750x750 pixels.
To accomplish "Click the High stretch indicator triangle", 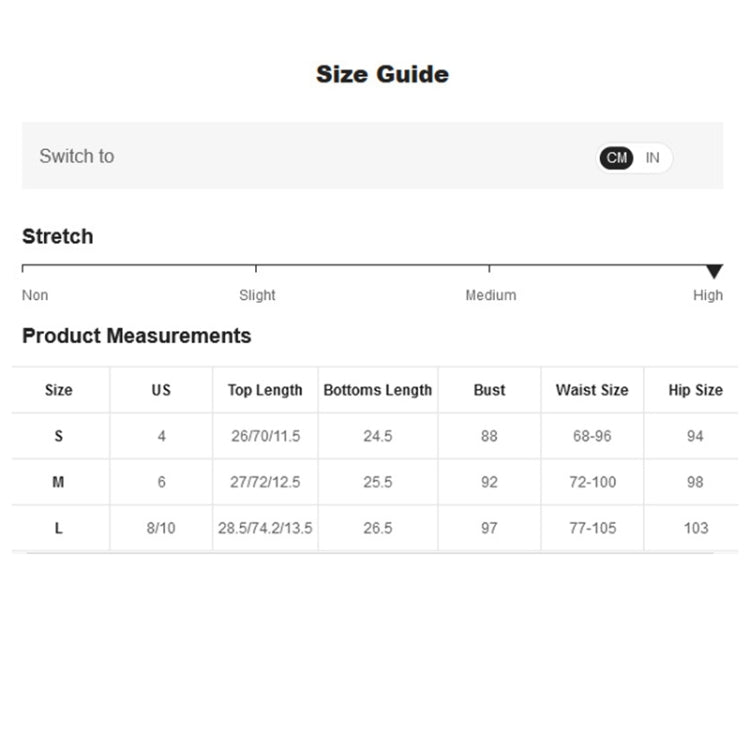I will pyautogui.click(x=714, y=271).
